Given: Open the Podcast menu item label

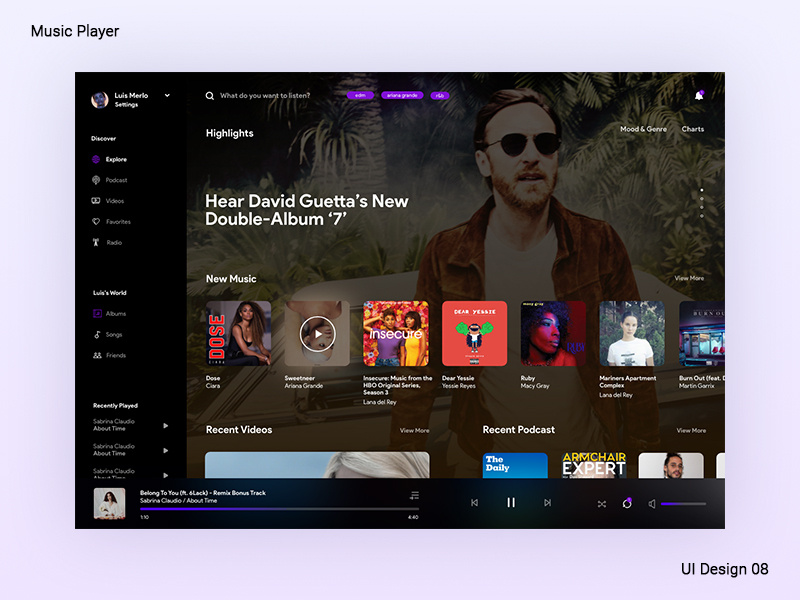Looking at the screenshot, I should pyautogui.click(x=116, y=180).
